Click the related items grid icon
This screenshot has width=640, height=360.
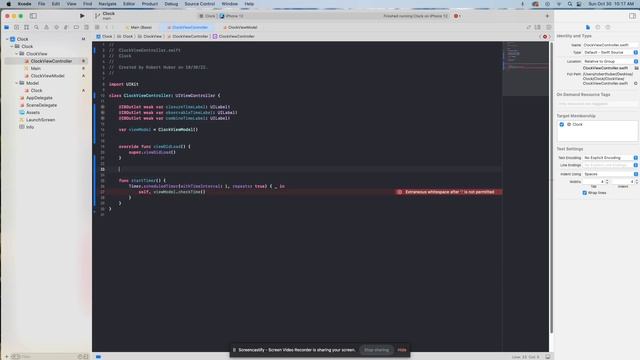[97, 27]
